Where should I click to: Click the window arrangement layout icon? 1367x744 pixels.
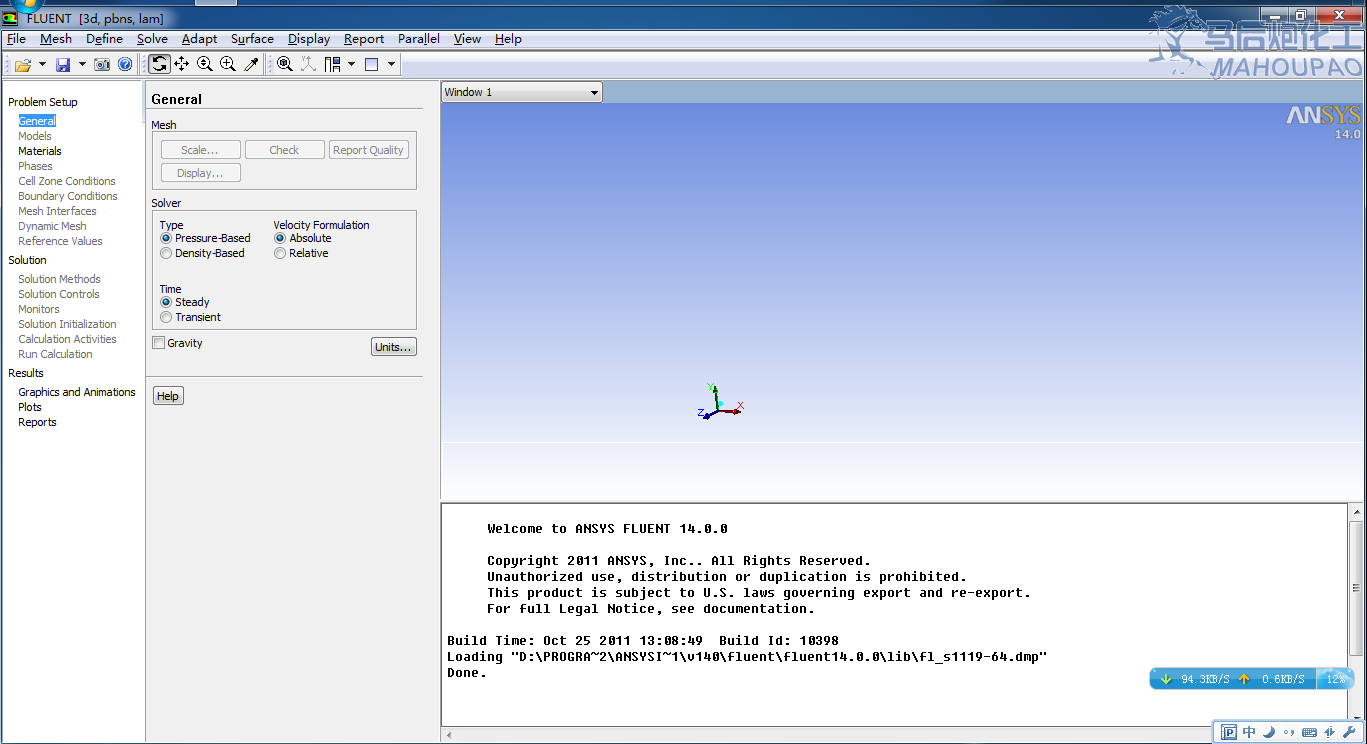pyautogui.click(x=333, y=64)
